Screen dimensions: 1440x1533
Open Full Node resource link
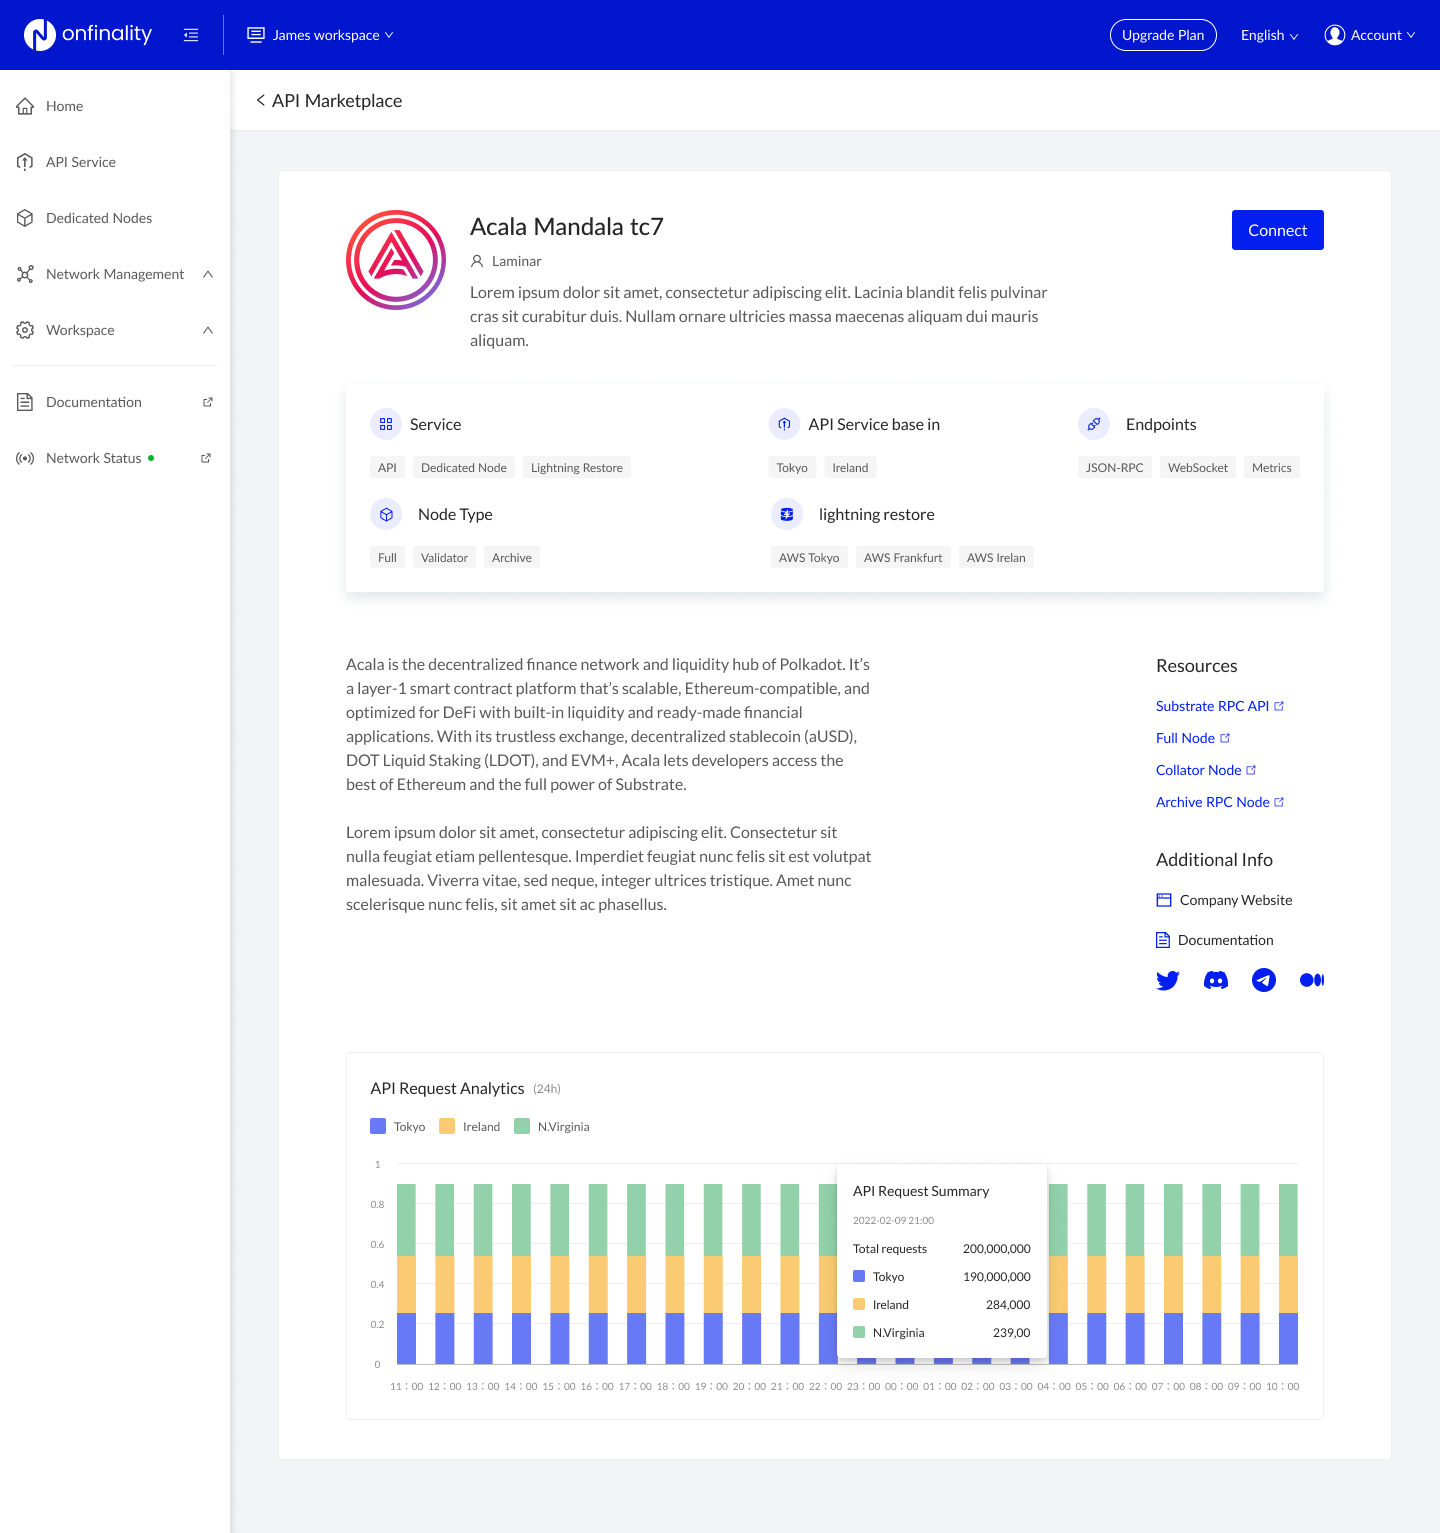click(x=1193, y=738)
